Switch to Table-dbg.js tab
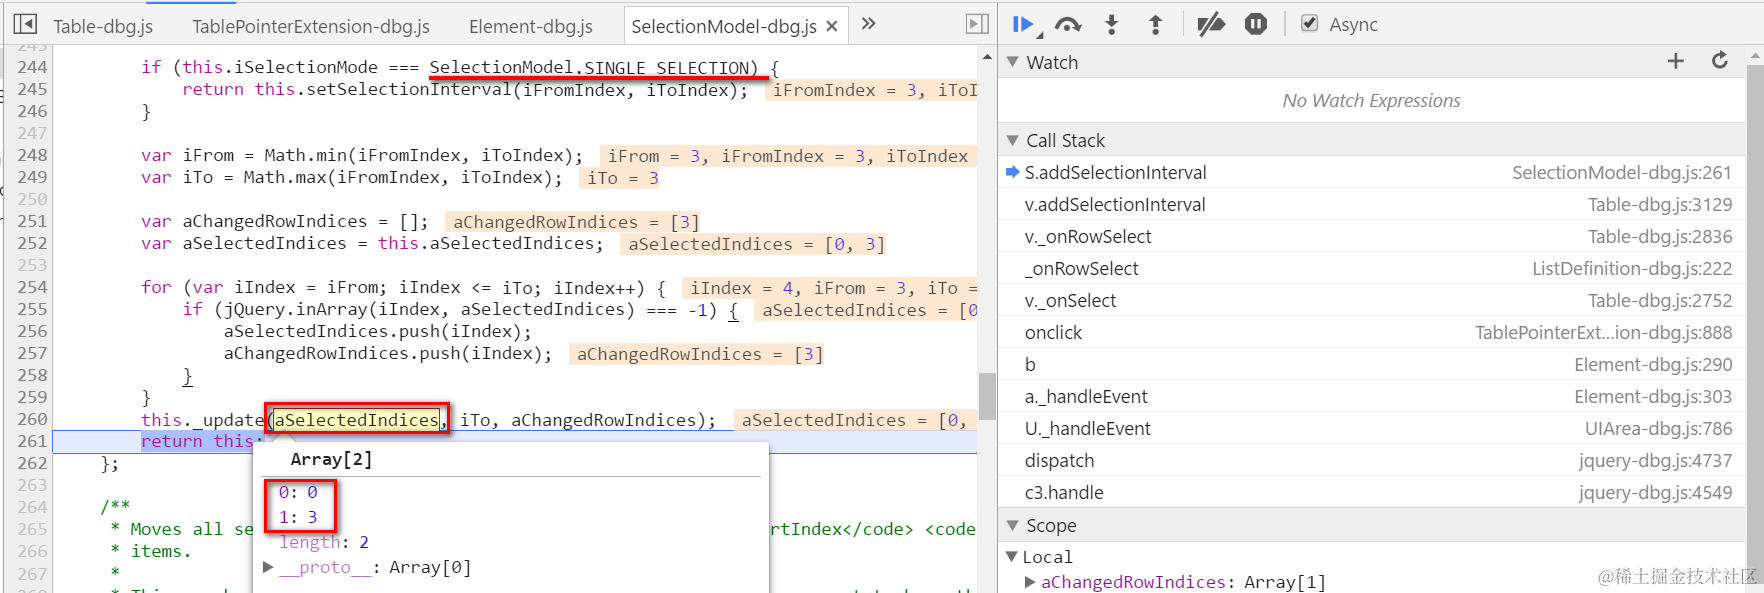 tap(103, 26)
